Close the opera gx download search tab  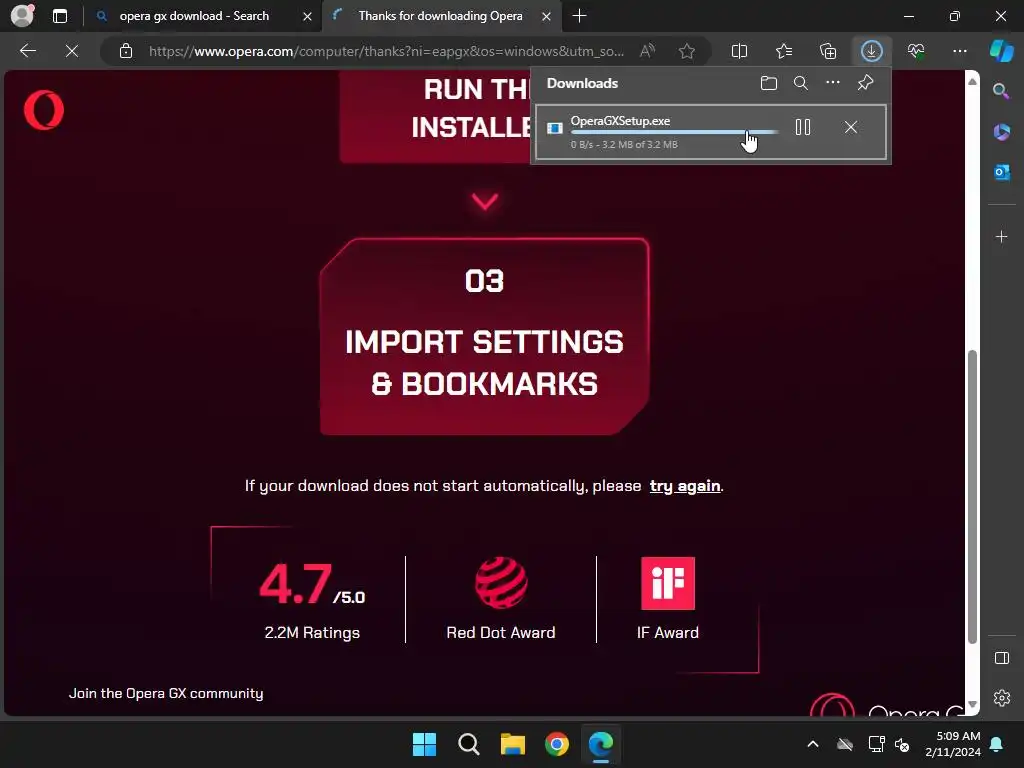[x=307, y=16]
